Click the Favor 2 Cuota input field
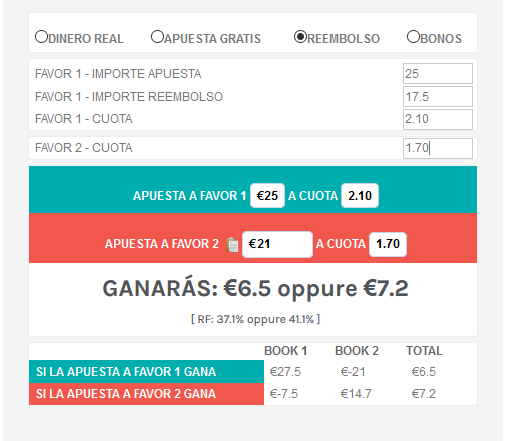505x441 pixels. (x=438, y=148)
